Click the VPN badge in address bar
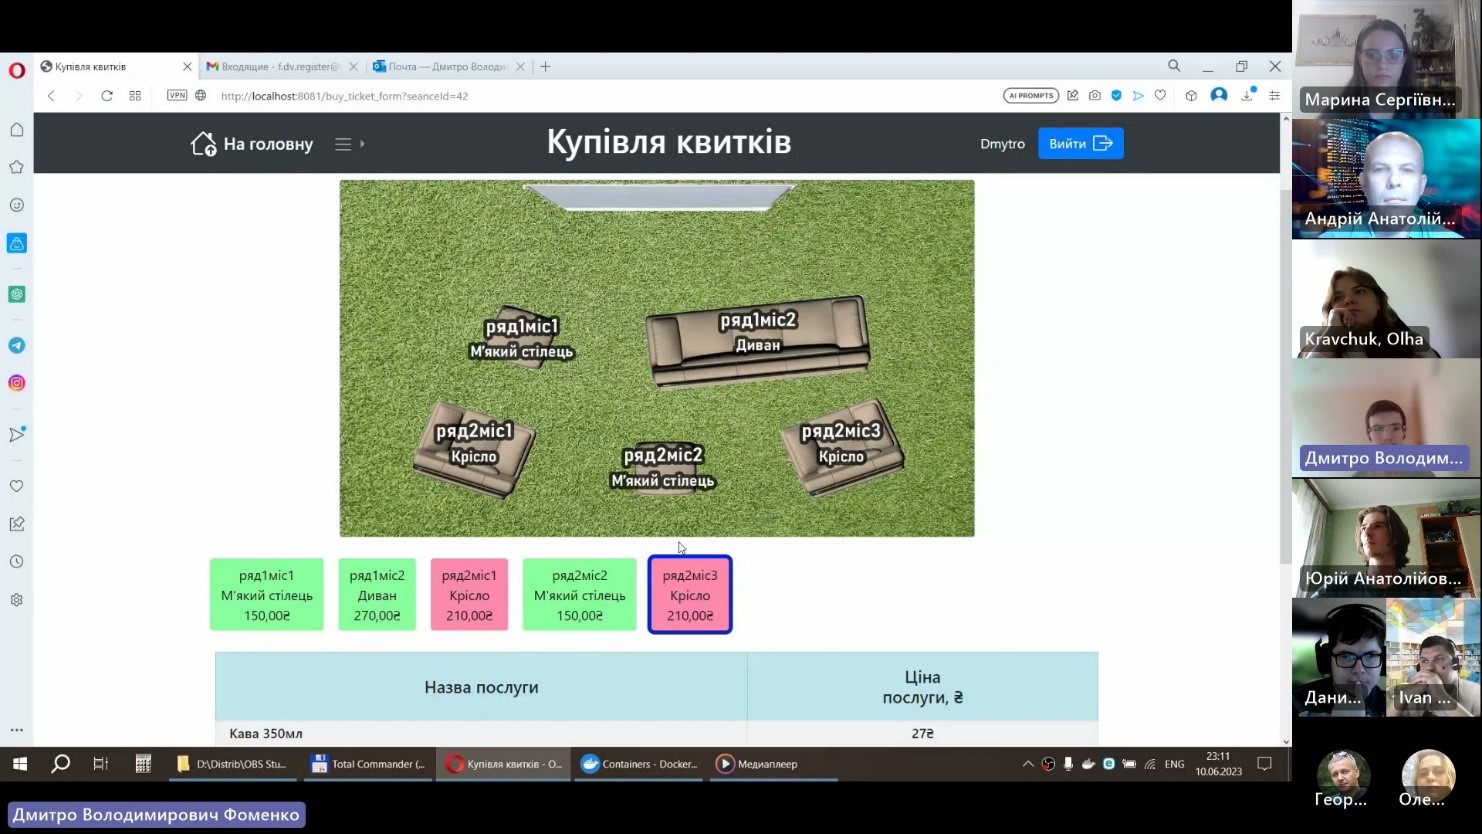1482x834 pixels. (x=177, y=96)
